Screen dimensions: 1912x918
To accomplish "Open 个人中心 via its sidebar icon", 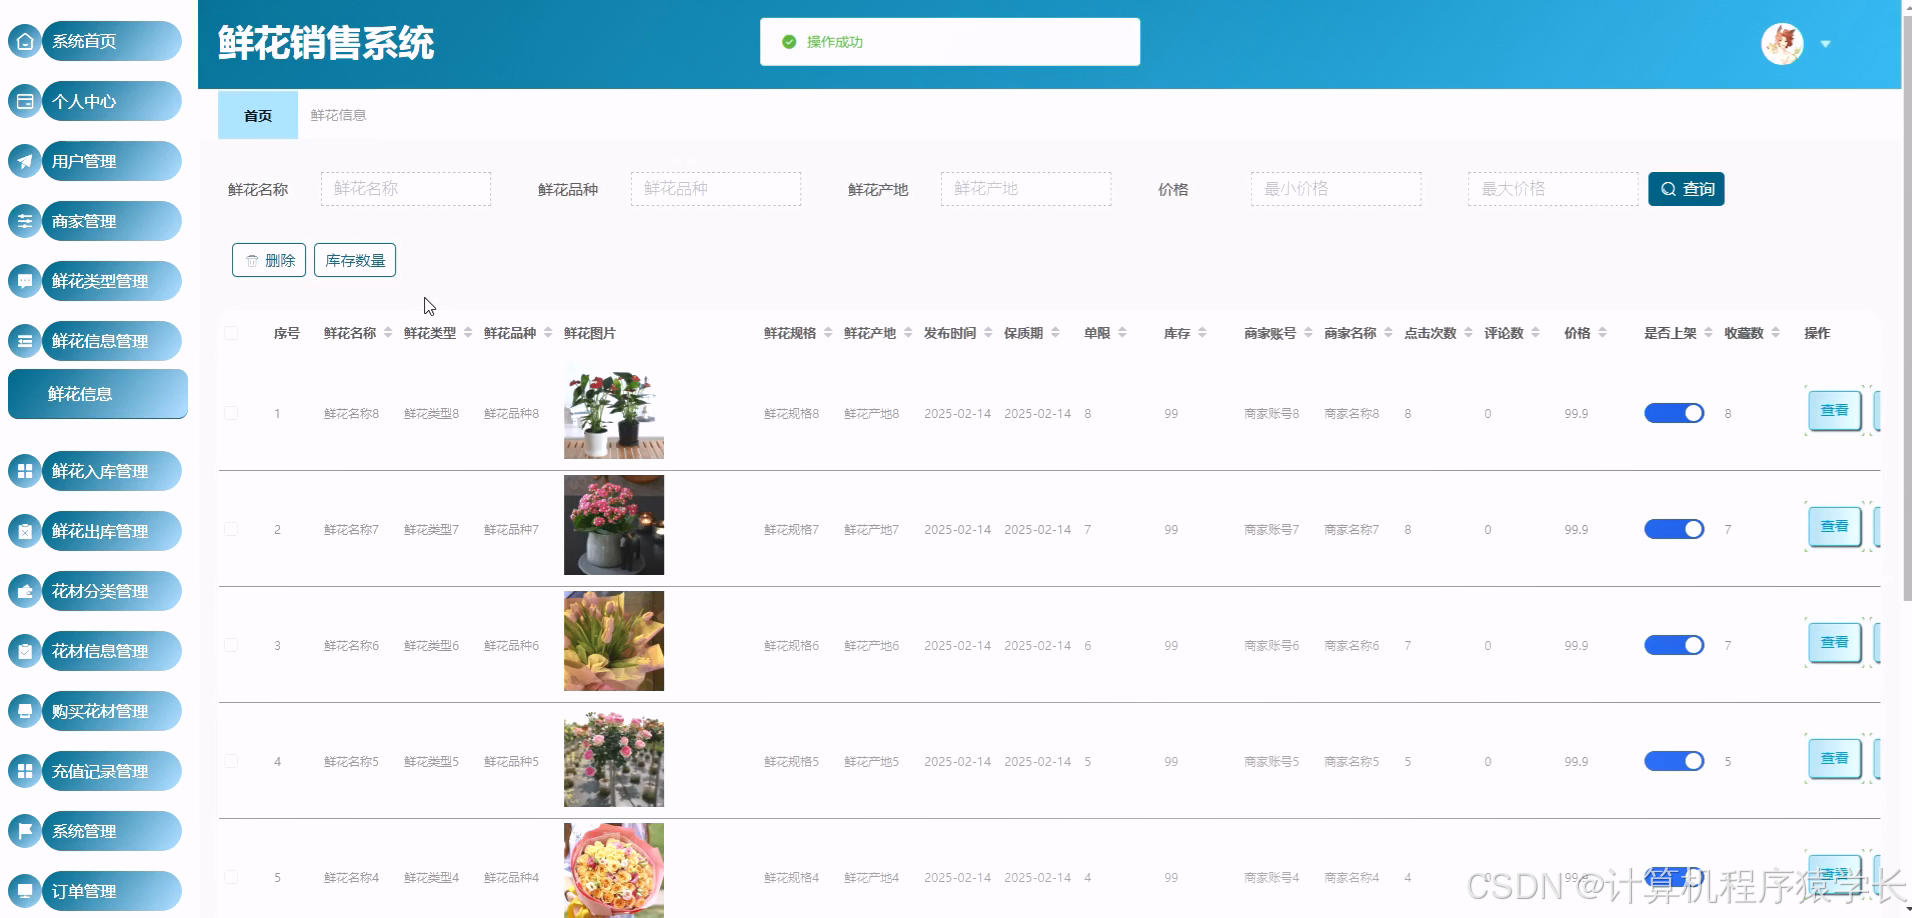I will 25,101.
